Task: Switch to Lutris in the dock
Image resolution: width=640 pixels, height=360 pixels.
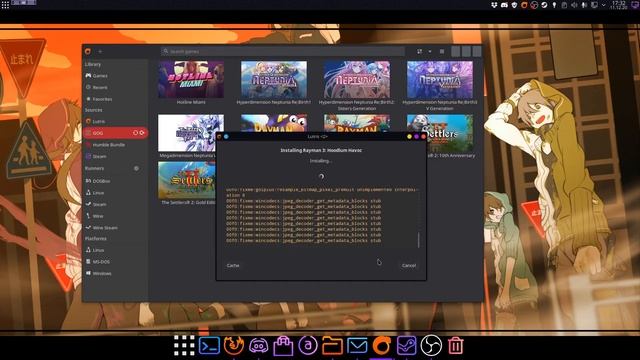Action: coord(382,346)
